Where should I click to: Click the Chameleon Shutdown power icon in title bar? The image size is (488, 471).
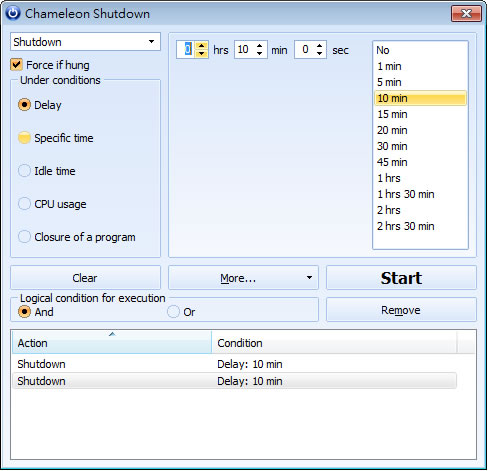[13, 13]
